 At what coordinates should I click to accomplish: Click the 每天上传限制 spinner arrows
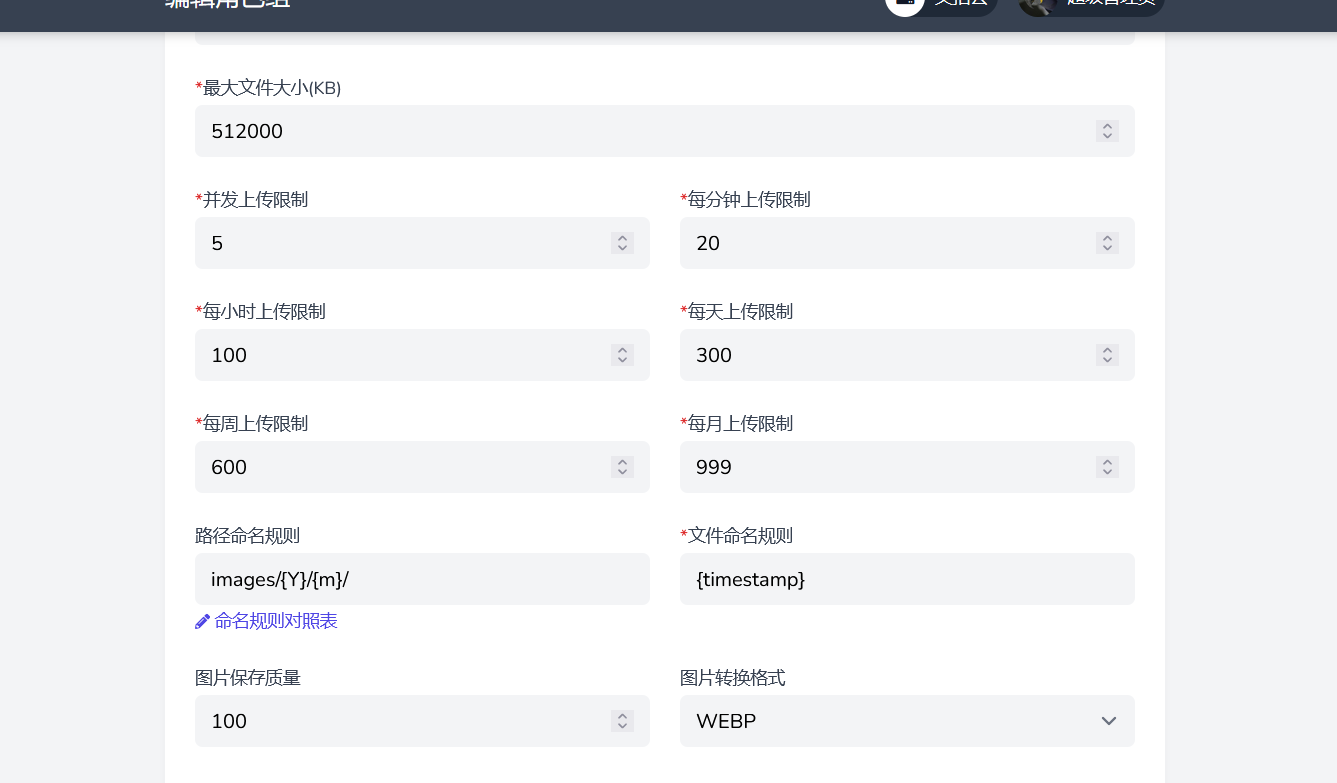[1106, 355]
